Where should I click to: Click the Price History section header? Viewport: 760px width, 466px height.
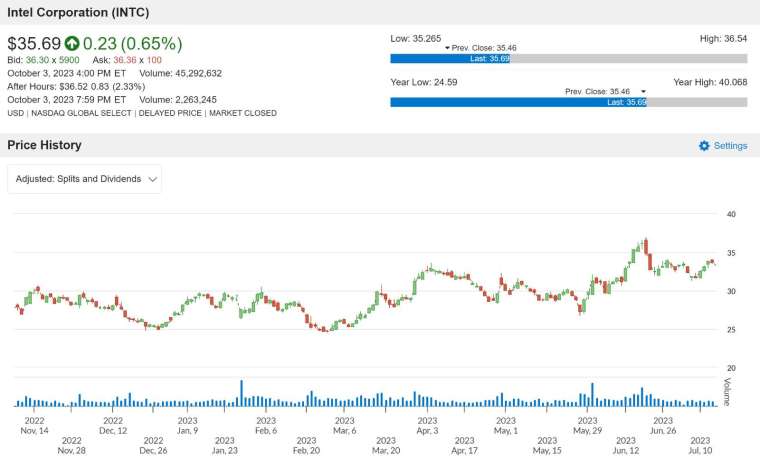tap(44, 145)
